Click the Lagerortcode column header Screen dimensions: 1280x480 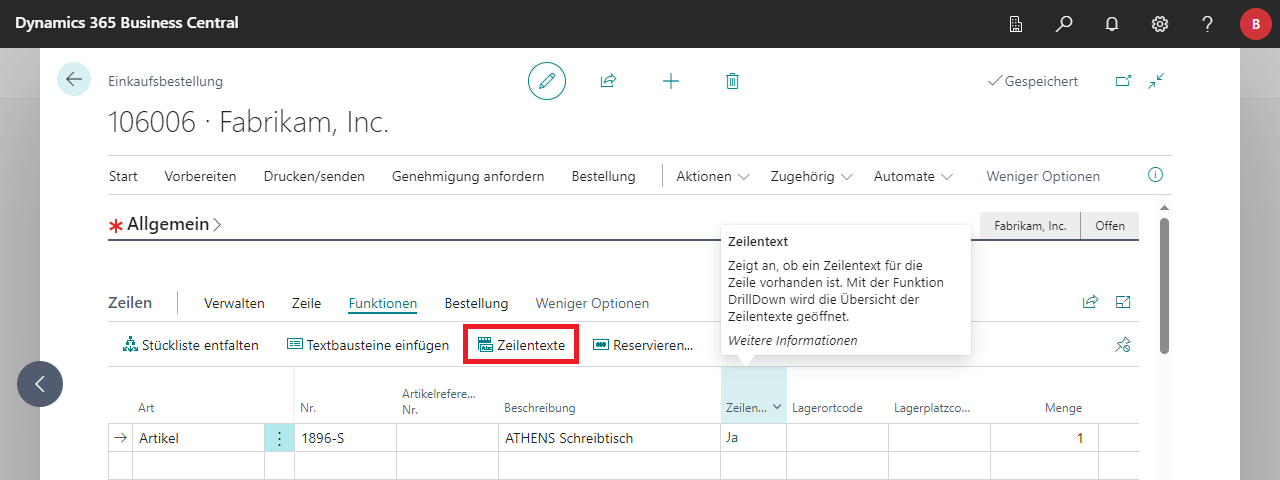[827, 408]
